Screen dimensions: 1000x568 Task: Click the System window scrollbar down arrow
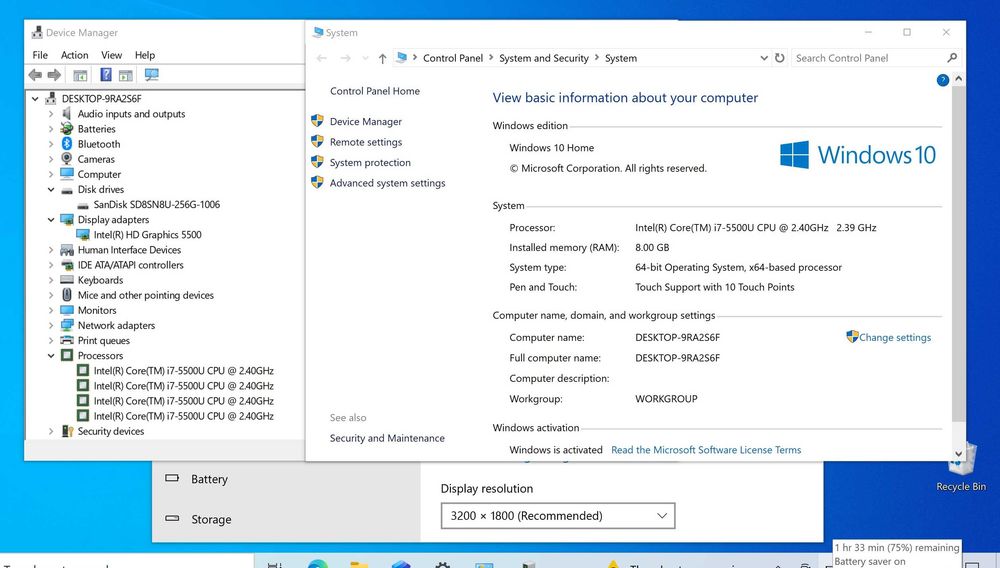point(959,454)
